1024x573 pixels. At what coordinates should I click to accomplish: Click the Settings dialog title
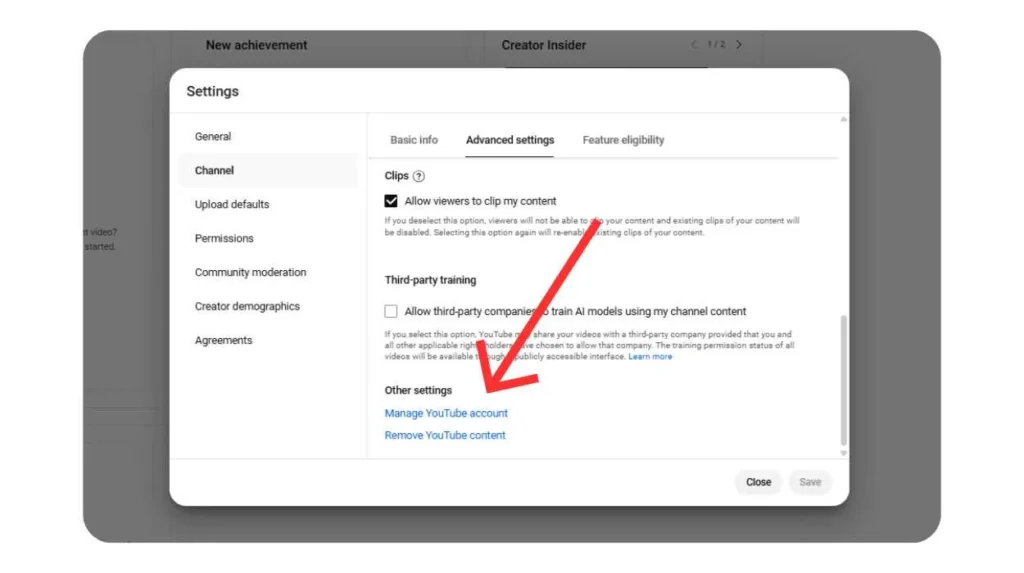click(212, 91)
